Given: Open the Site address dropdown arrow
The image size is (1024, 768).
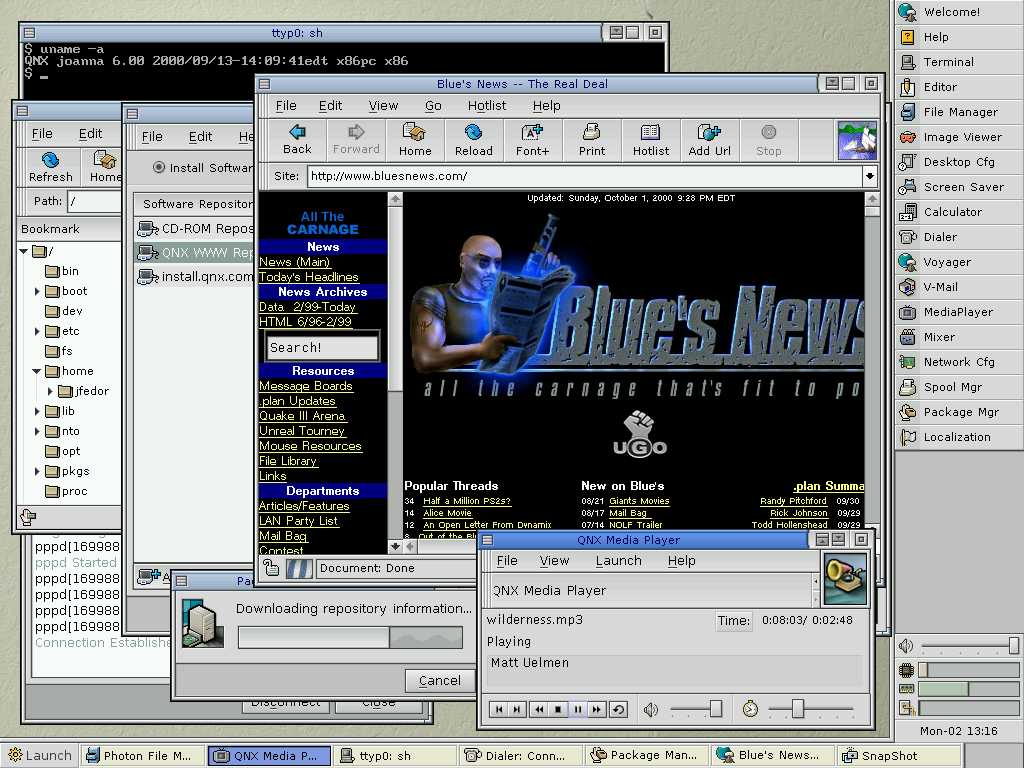Looking at the screenshot, I should click(869, 176).
